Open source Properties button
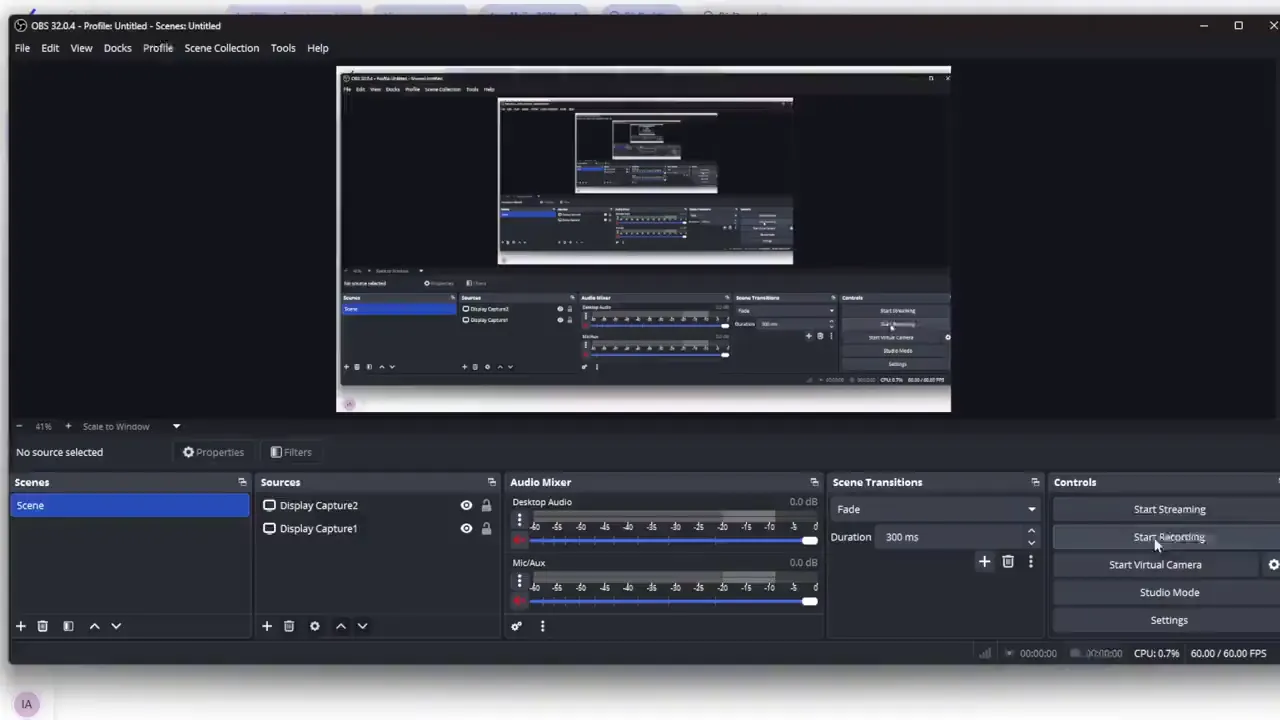This screenshot has height=720, width=1280. coord(213,452)
